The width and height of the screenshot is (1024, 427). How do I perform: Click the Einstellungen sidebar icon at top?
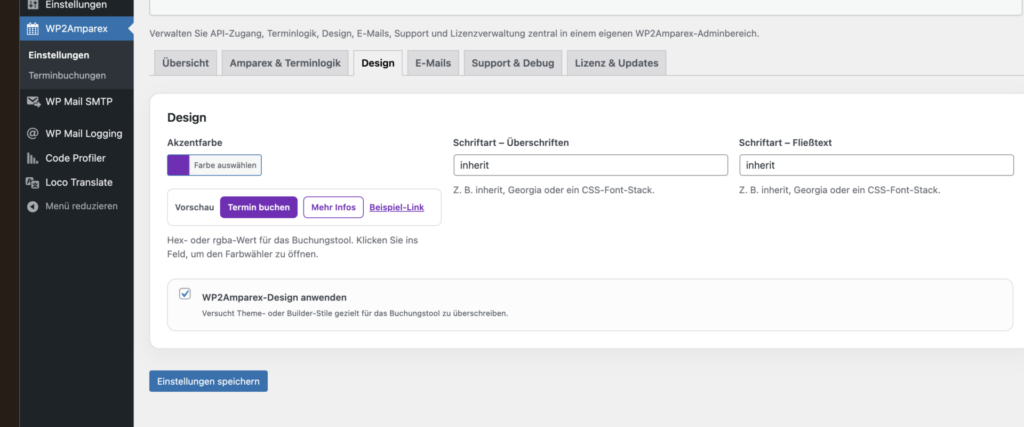click(x=33, y=5)
